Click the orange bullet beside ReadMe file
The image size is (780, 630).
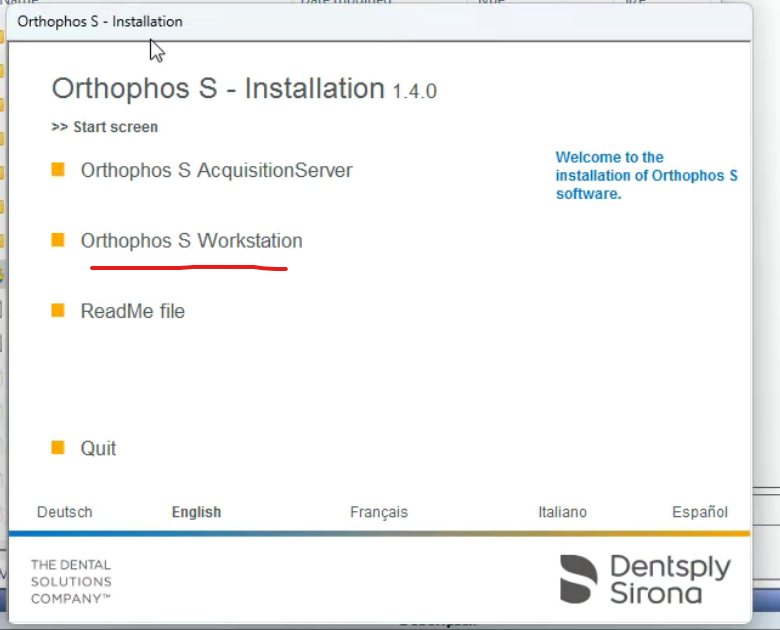coord(58,310)
